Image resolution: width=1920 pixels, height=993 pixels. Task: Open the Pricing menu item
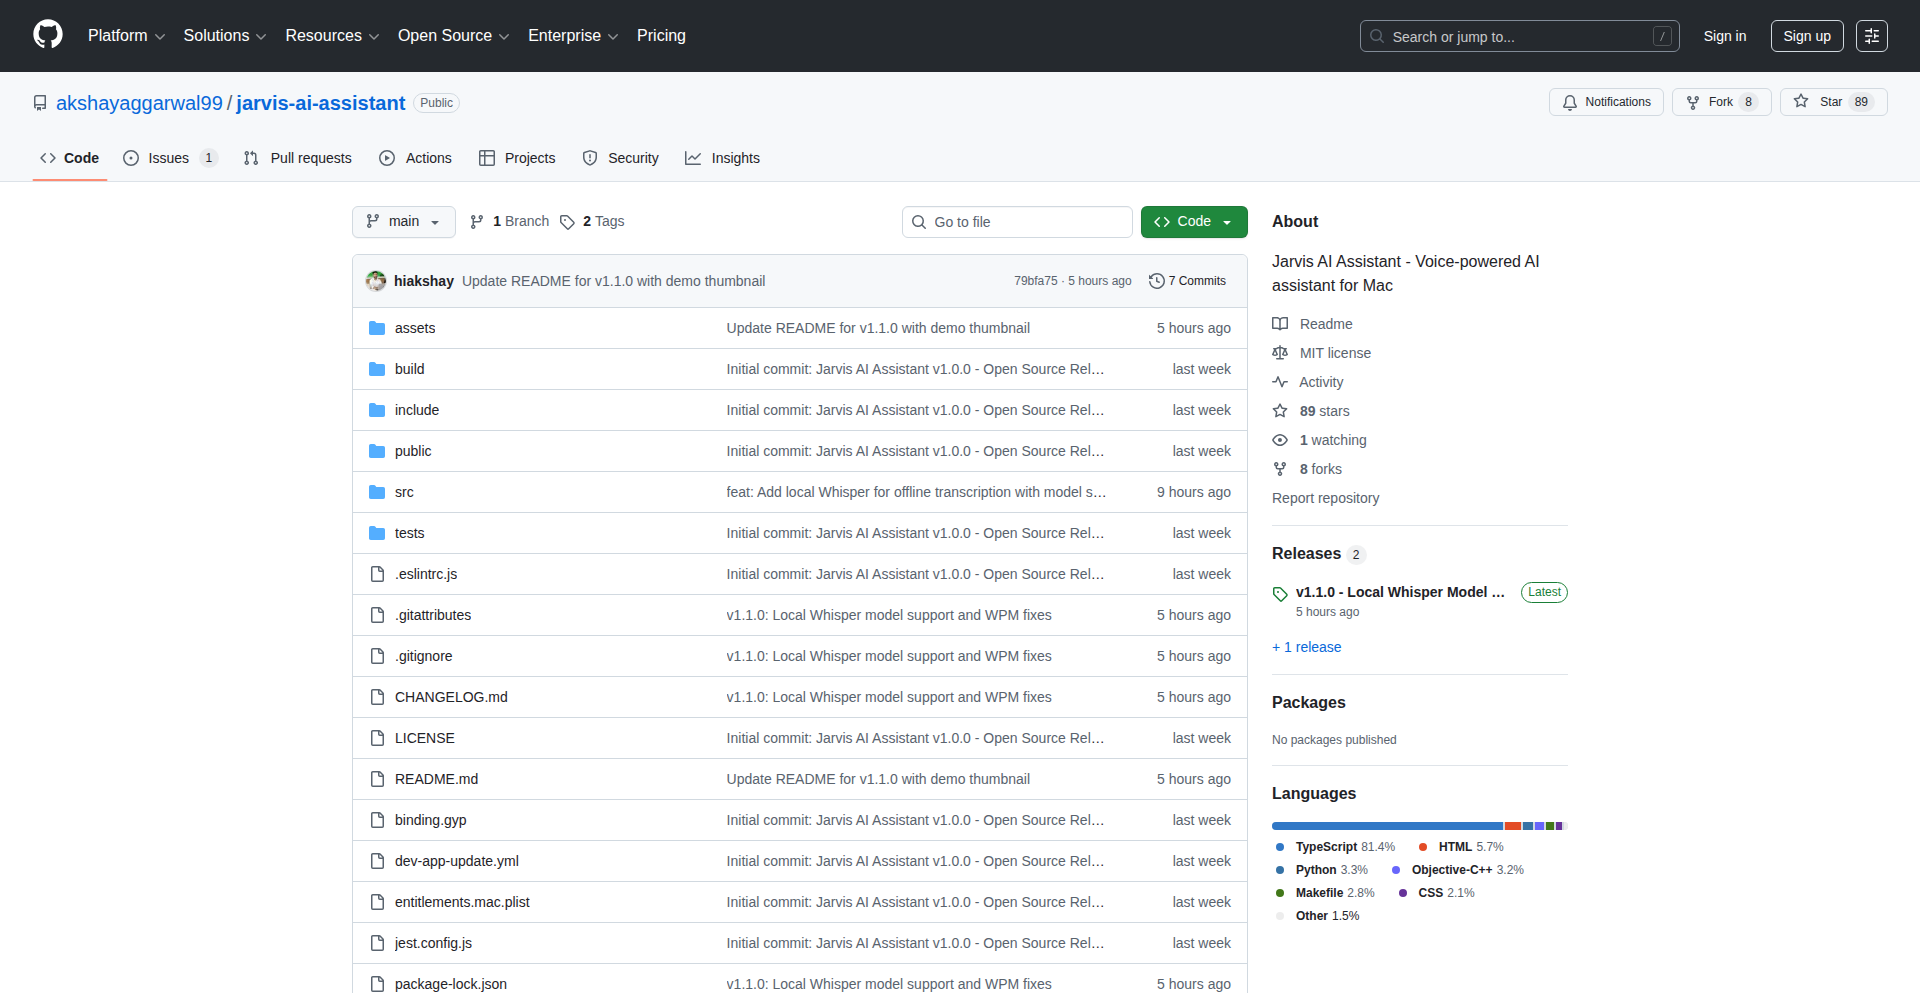click(x=661, y=36)
